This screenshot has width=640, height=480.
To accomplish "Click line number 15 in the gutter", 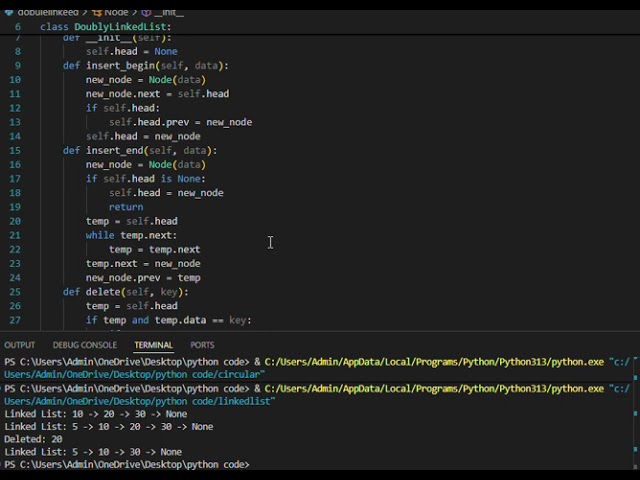I will (15, 150).
